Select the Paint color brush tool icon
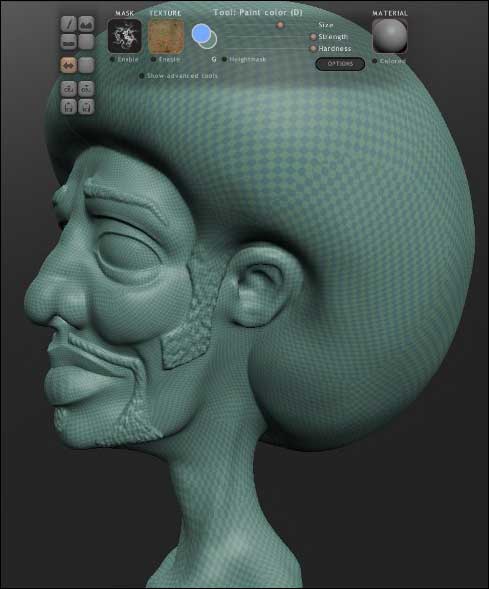489x589 pixels. 68,24
